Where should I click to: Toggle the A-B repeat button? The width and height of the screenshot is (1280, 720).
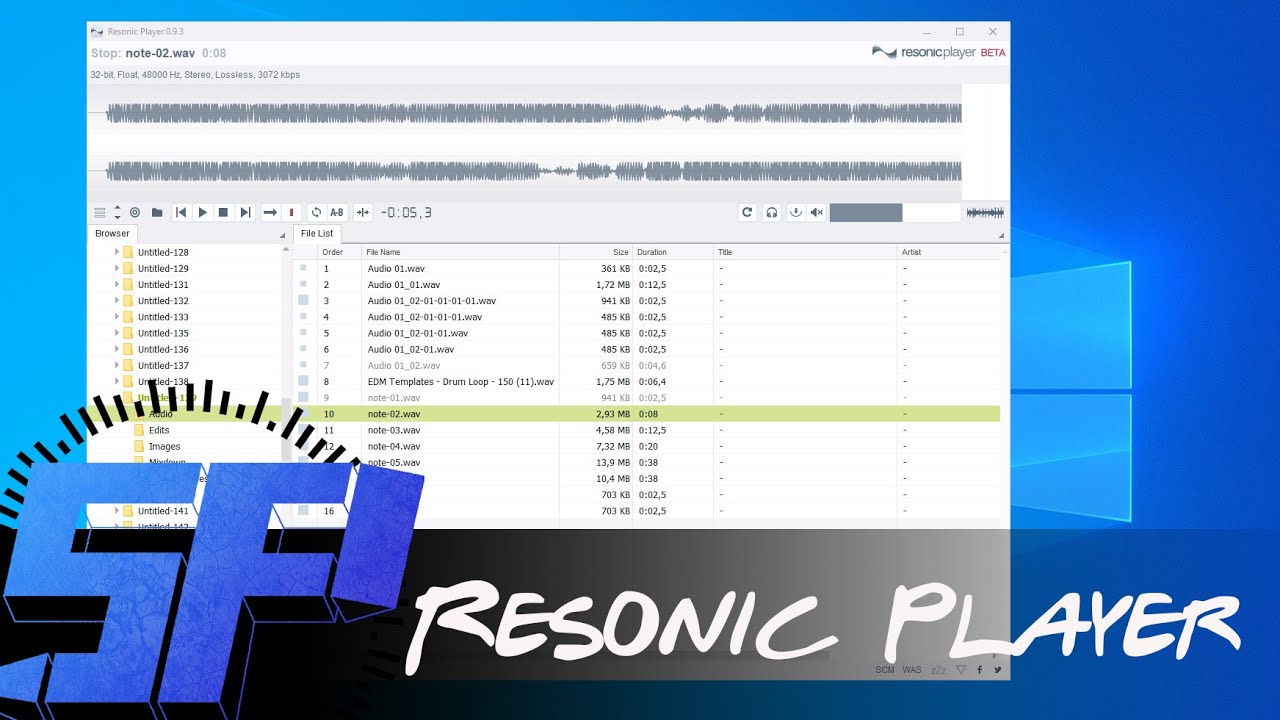coord(337,212)
